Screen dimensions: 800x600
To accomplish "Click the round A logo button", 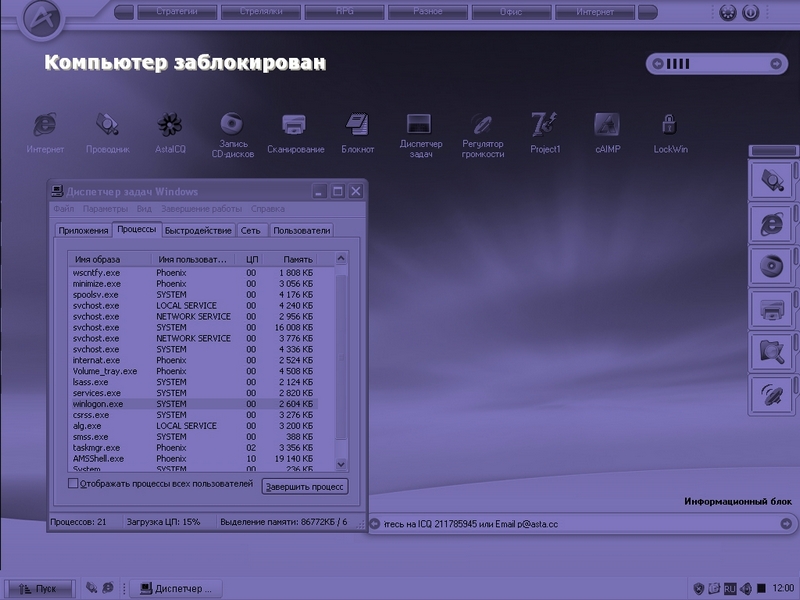I will pyautogui.click(x=41, y=18).
